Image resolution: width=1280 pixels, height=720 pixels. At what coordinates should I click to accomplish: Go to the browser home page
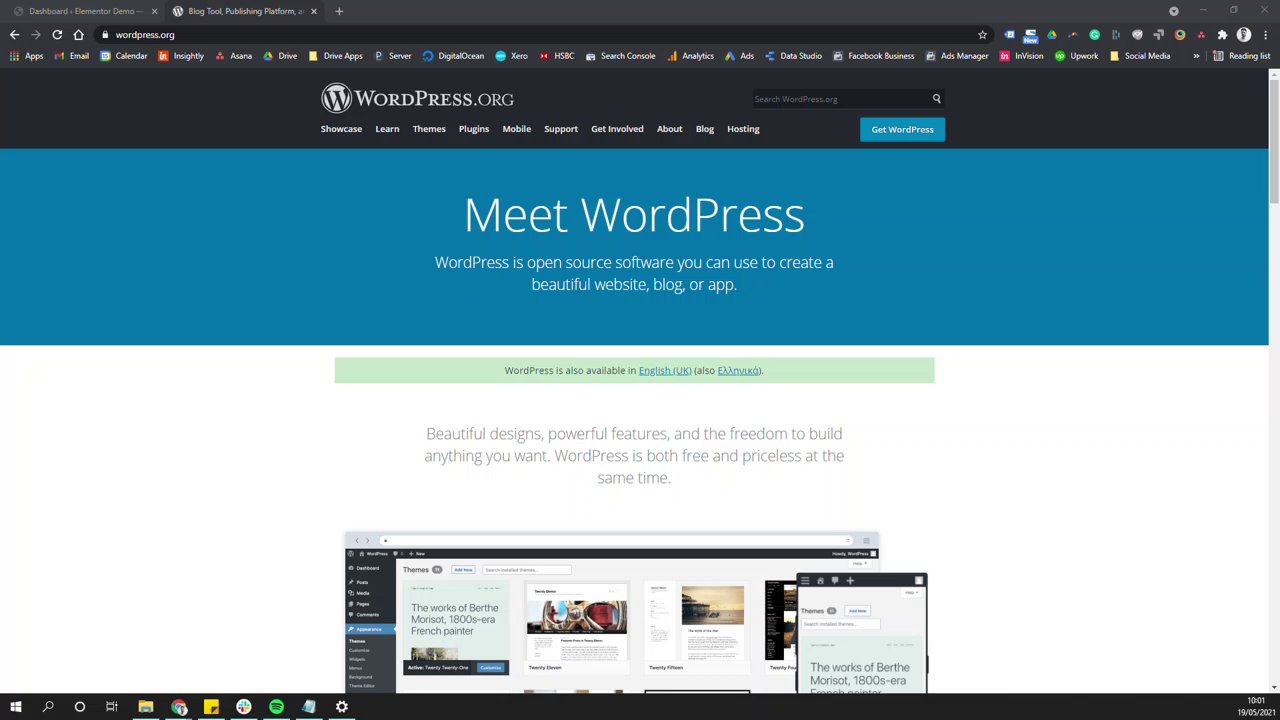tap(78, 35)
